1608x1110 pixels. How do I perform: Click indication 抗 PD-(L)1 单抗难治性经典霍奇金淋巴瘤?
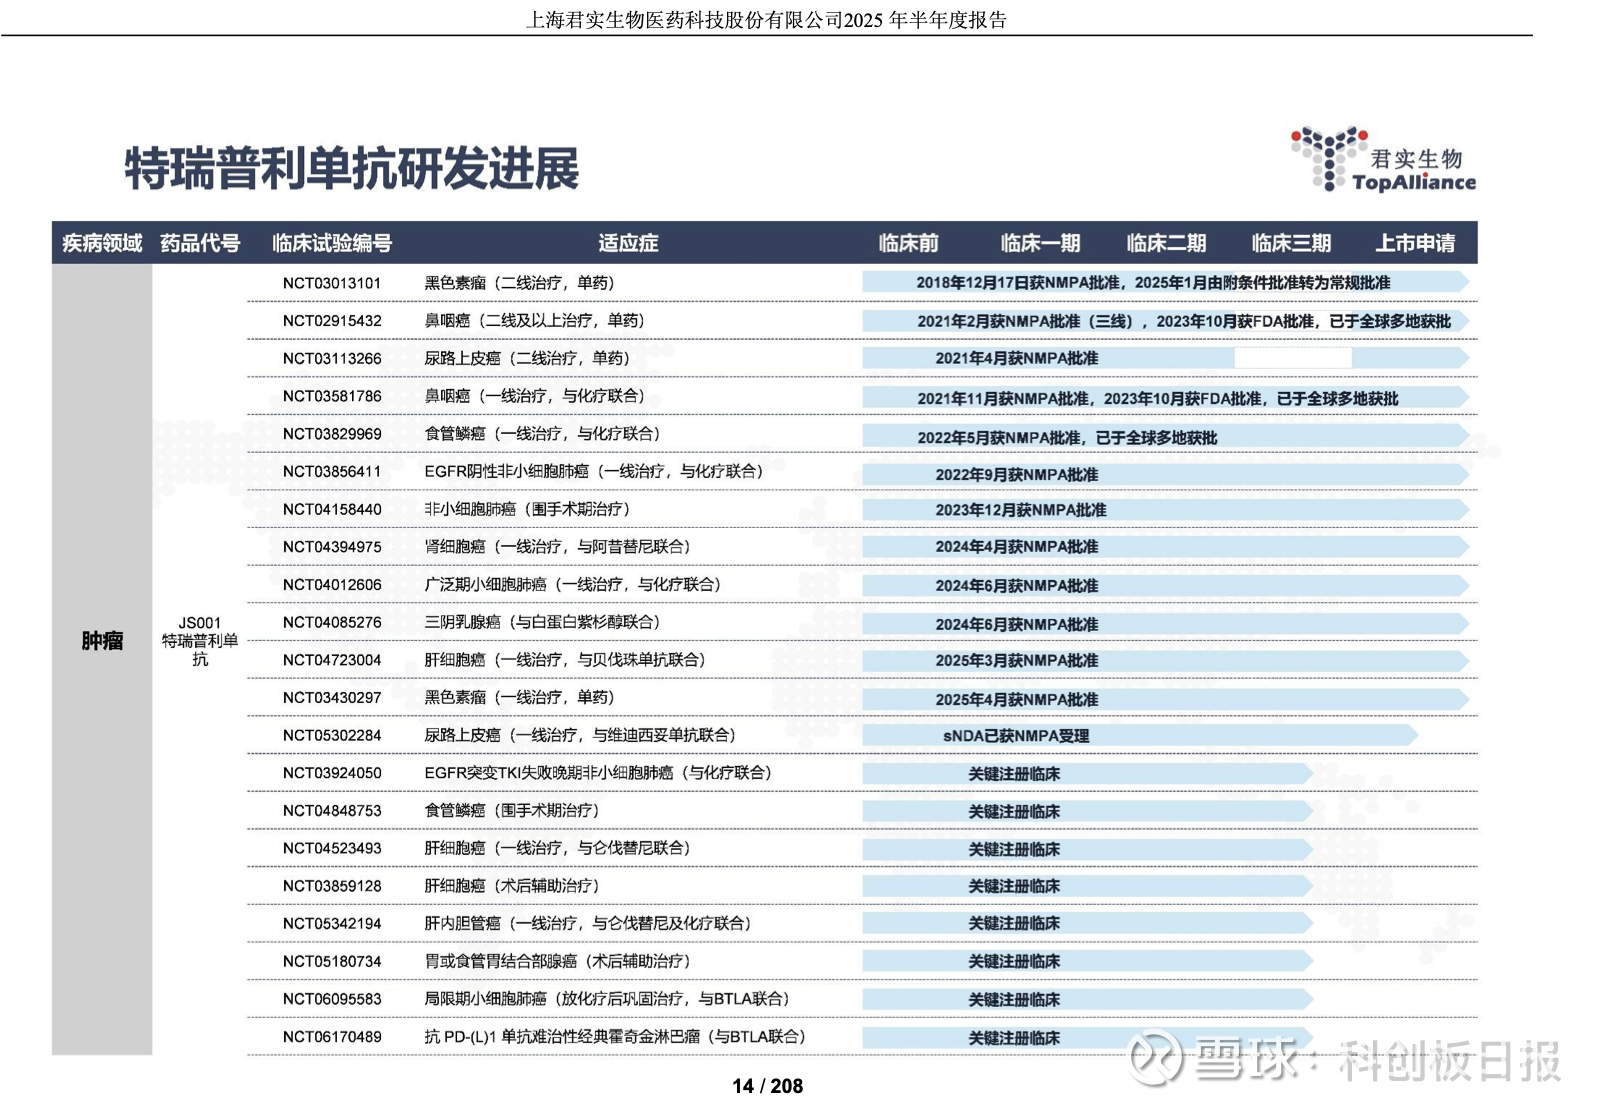616,1037
